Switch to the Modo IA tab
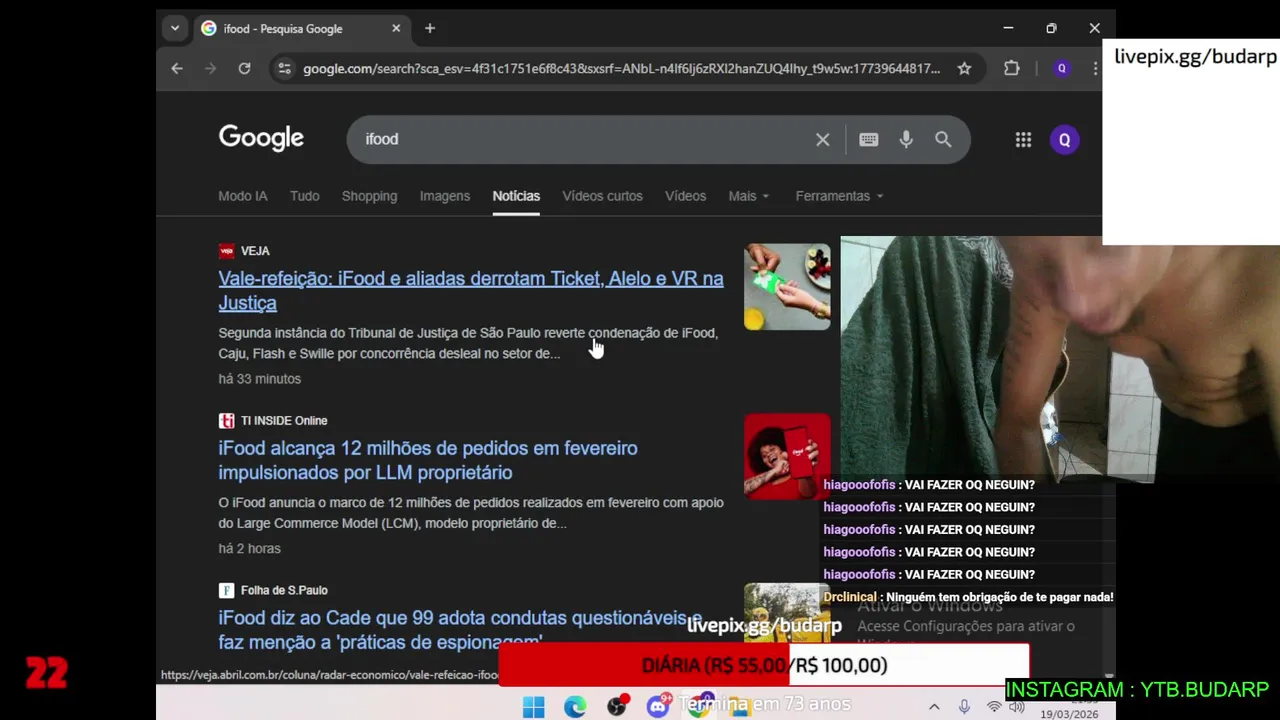 [243, 196]
